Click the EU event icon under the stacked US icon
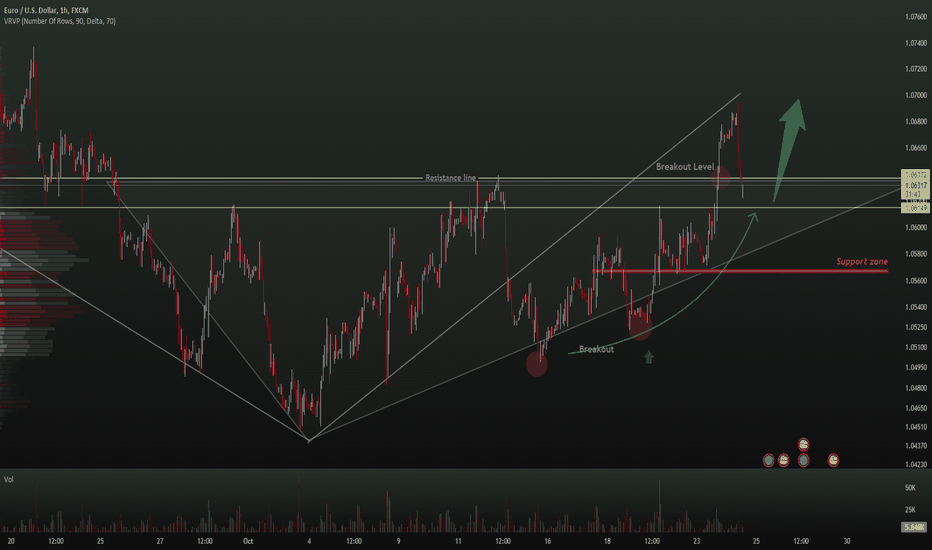The image size is (932, 550). 803,460
